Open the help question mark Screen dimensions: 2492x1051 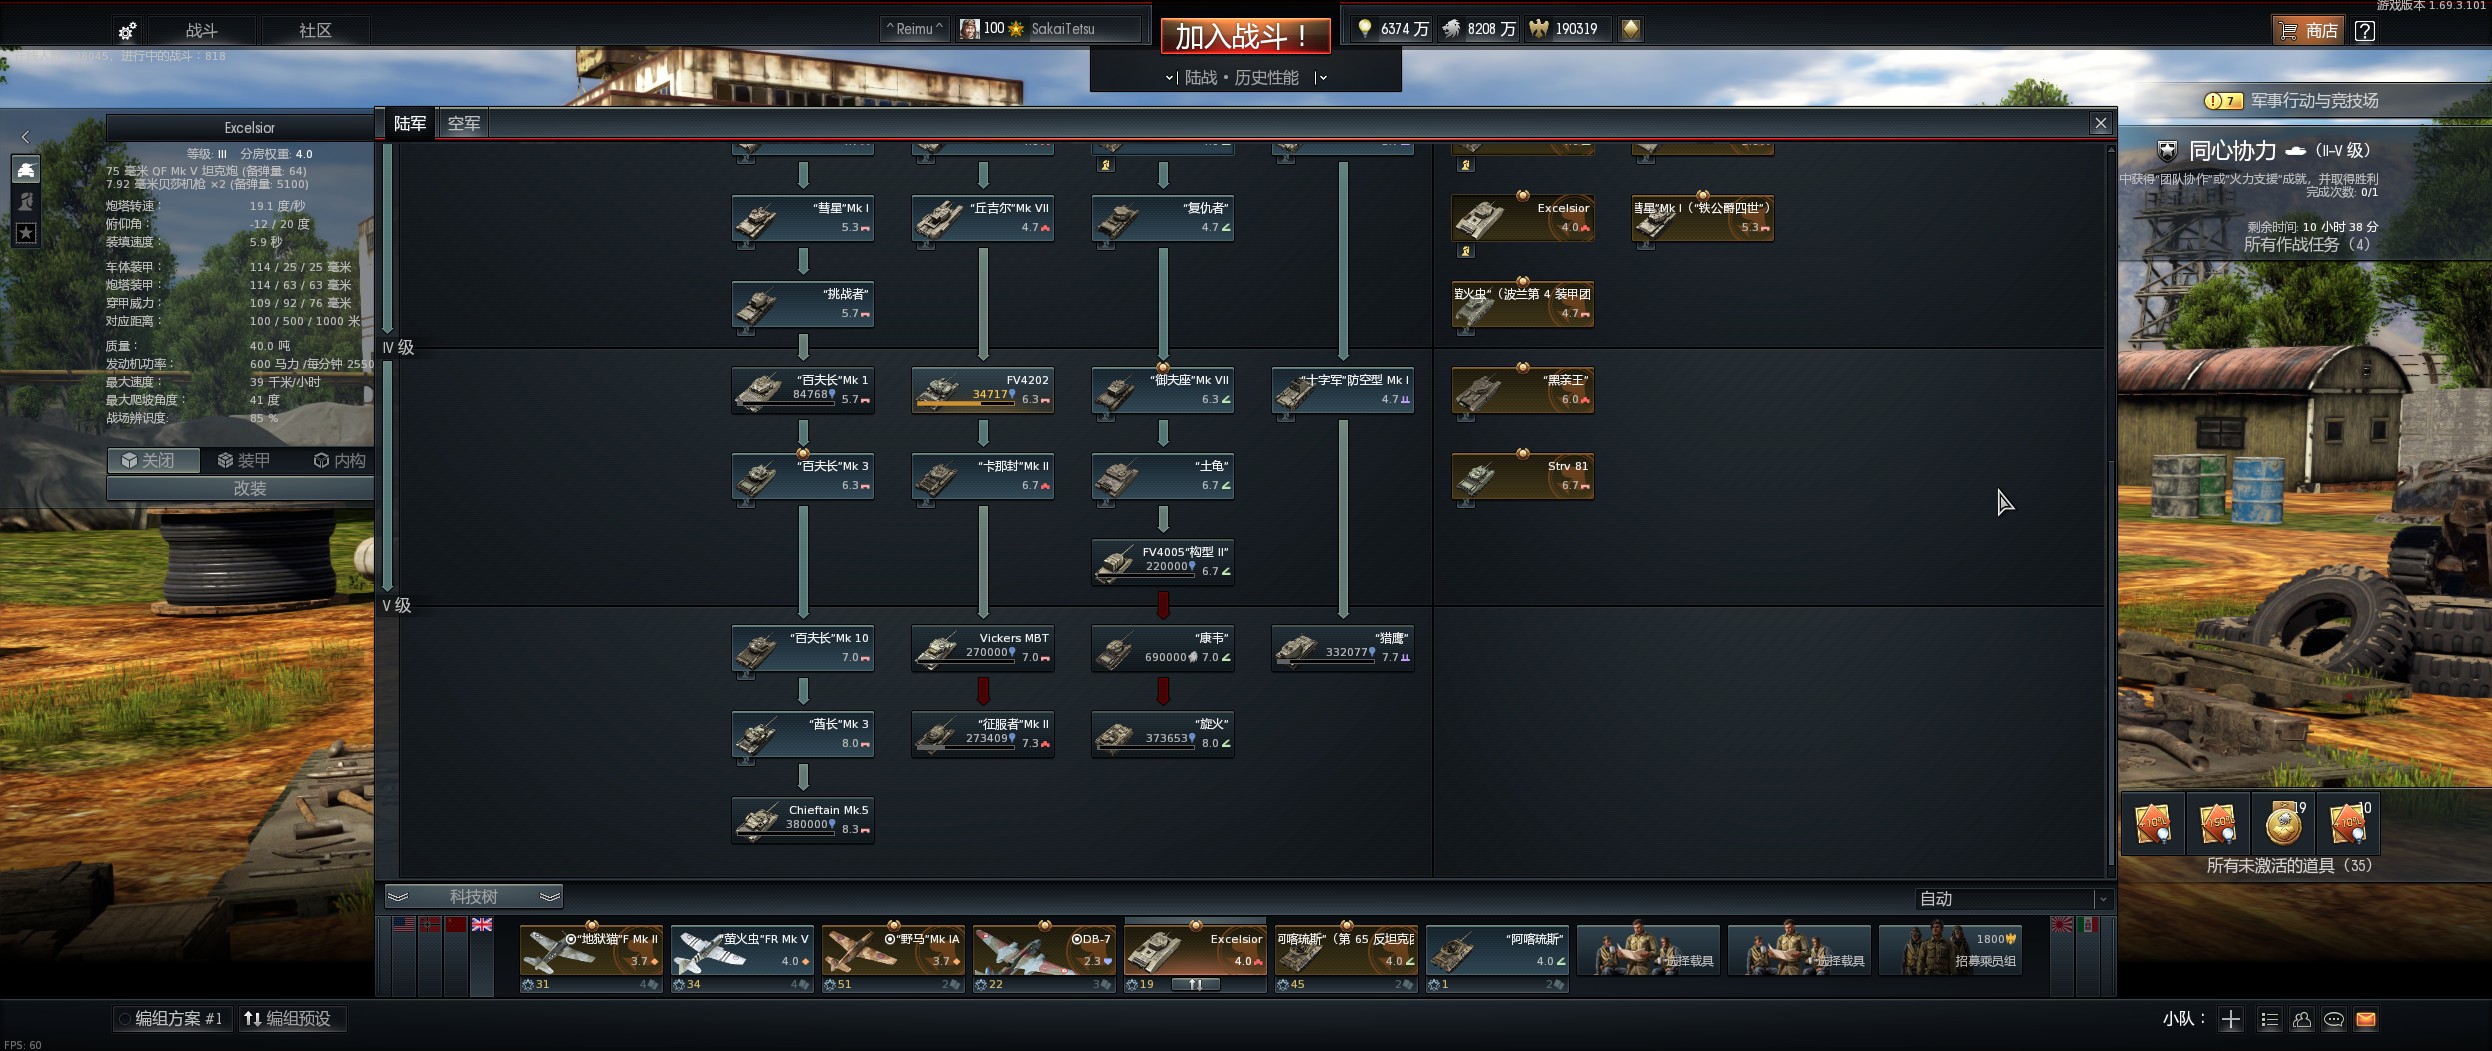click(x=2365, y=31)
